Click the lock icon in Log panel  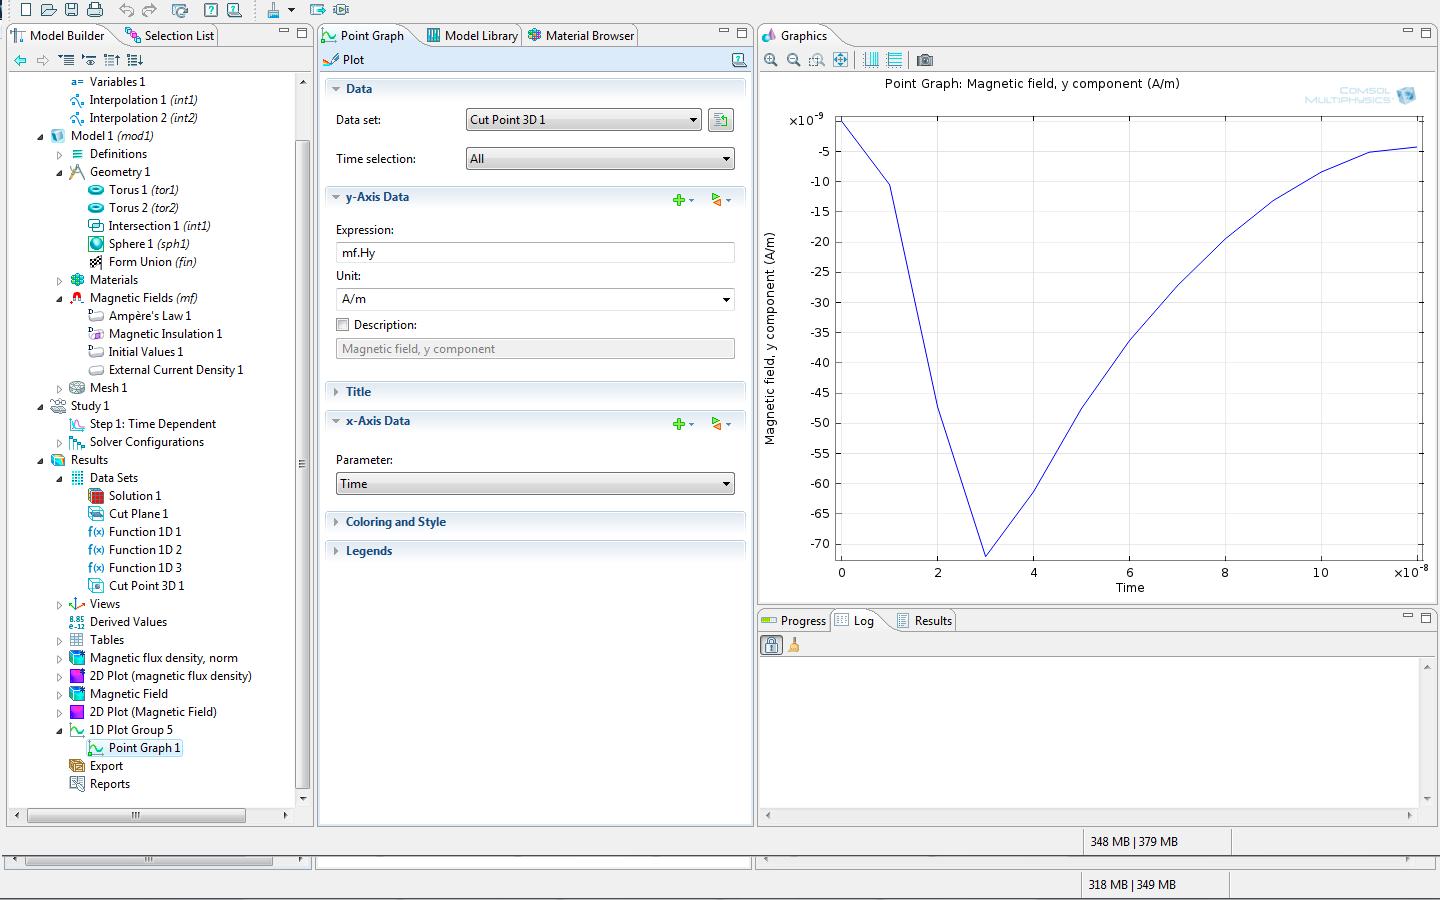tap(771, 645)
